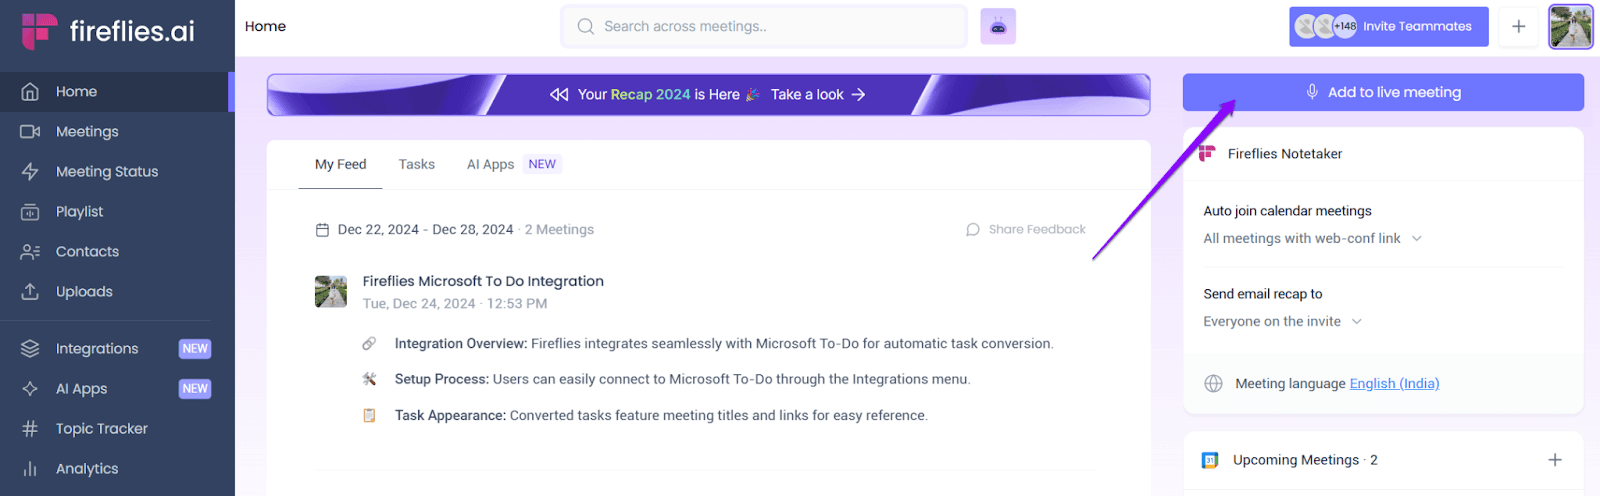1600x496 pixels.
Task: Click the 'Upcoming Meetings · 2' text
Action: (1305, 460)
